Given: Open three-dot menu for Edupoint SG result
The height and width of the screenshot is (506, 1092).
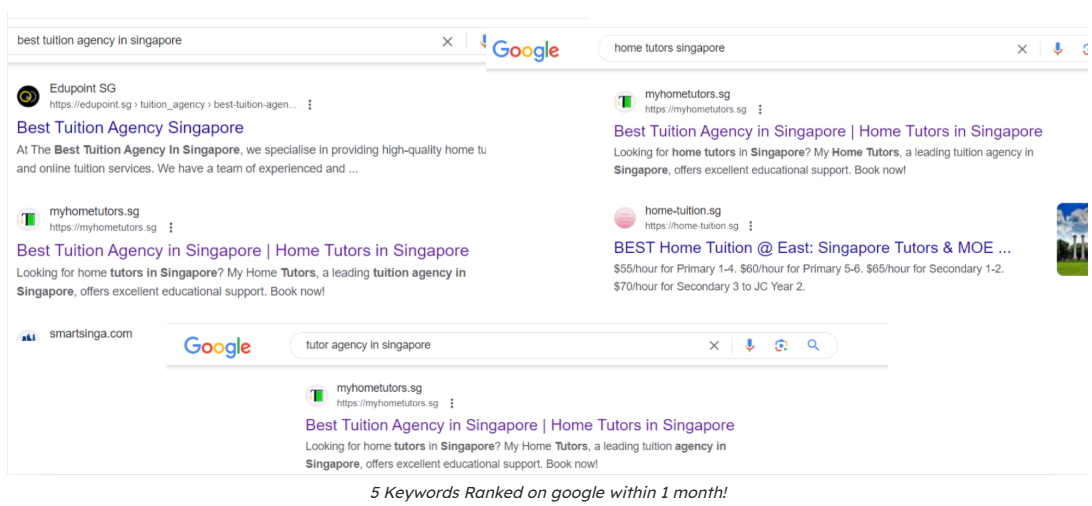Looking at the screenshot, I should point(310,104).
